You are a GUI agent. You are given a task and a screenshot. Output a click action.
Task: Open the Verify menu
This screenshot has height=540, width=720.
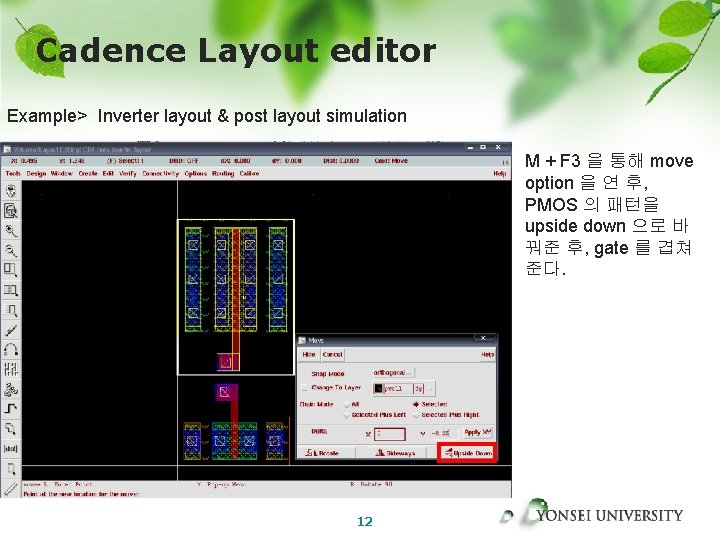coord(128,174)
